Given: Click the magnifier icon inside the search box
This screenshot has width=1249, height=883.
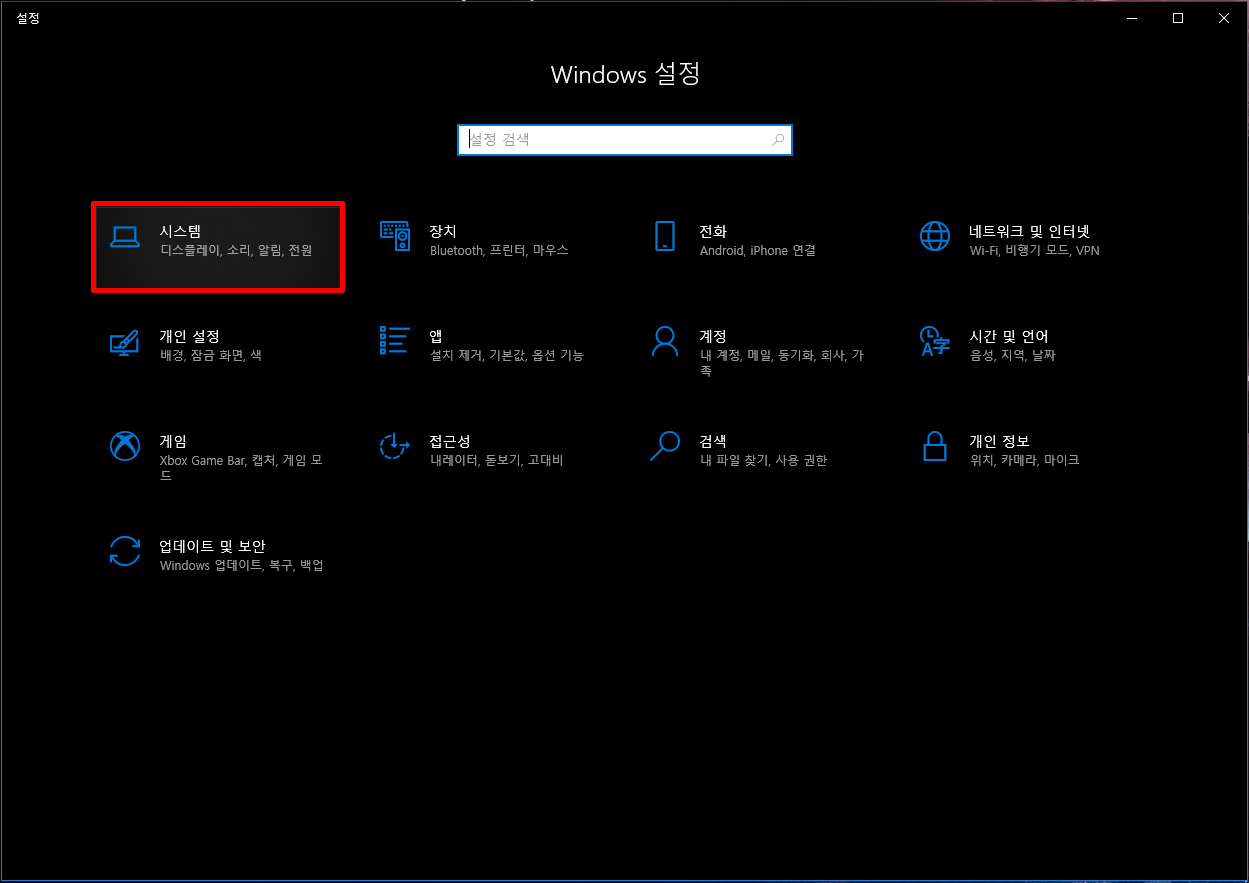Looking at the screenshot, I should point(778,140).
